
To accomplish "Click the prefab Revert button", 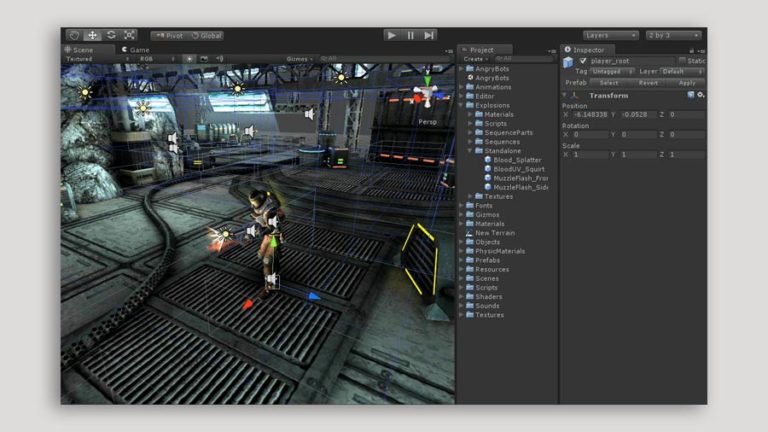I will click(648, 82).
